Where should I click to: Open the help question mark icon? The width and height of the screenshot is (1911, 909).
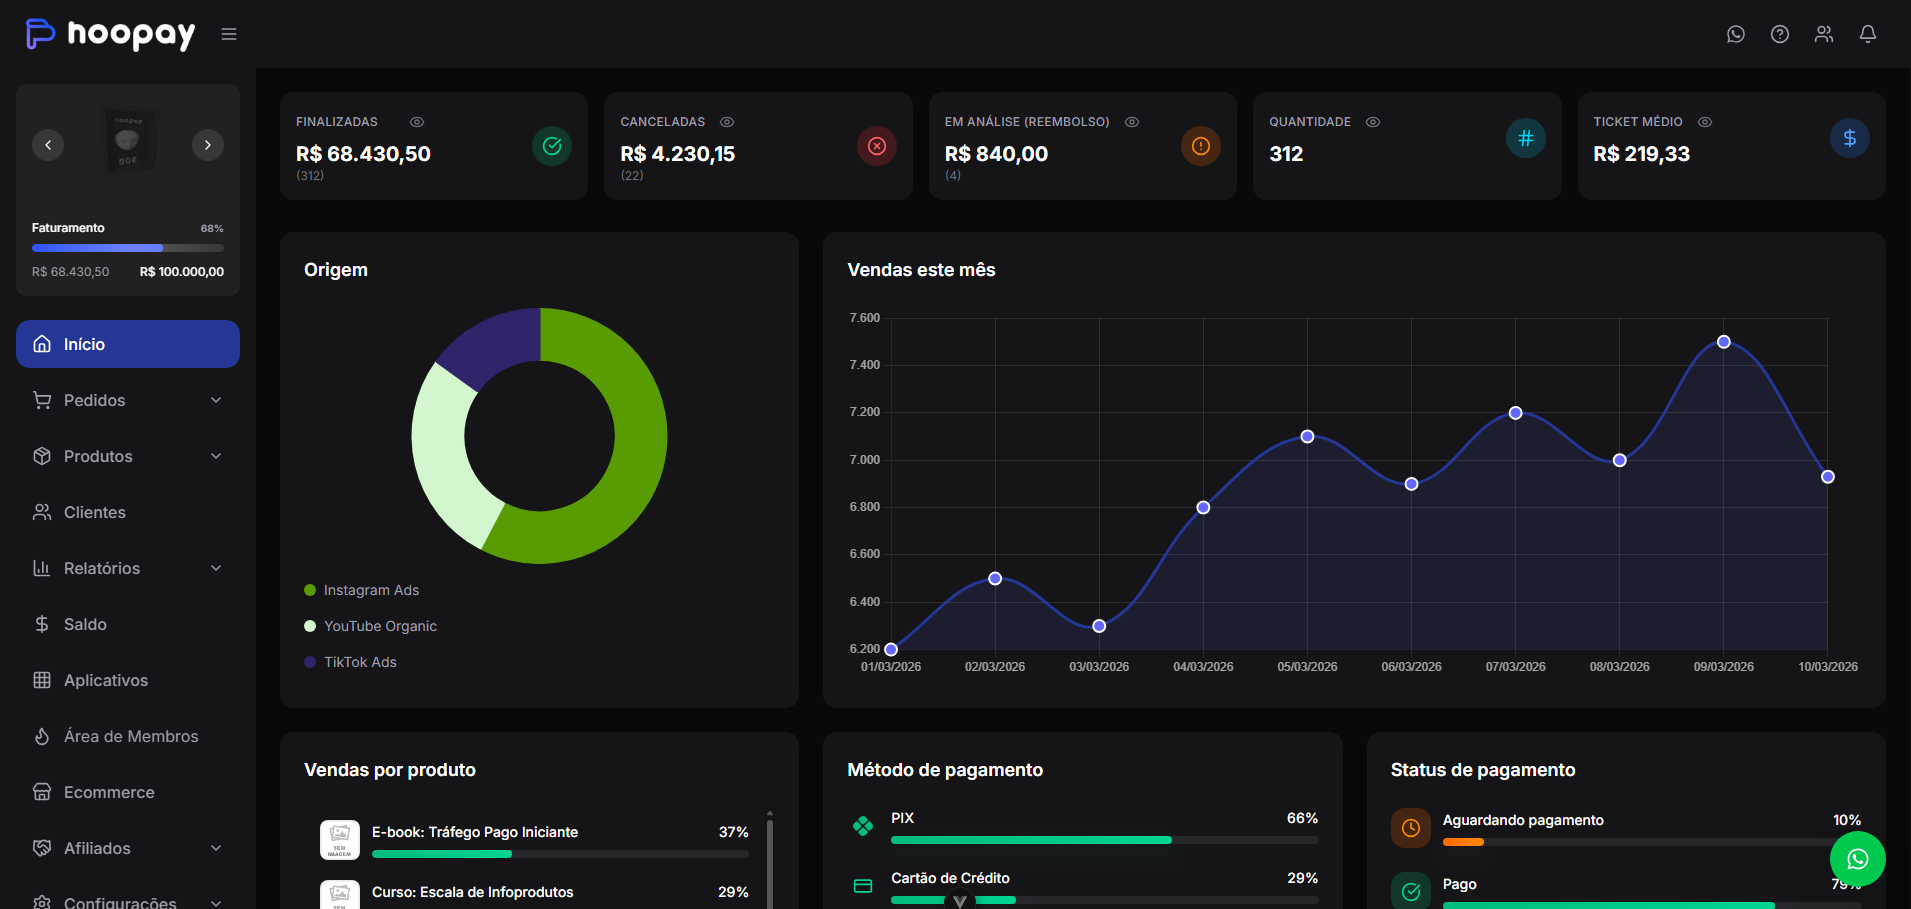point(1780,34)
